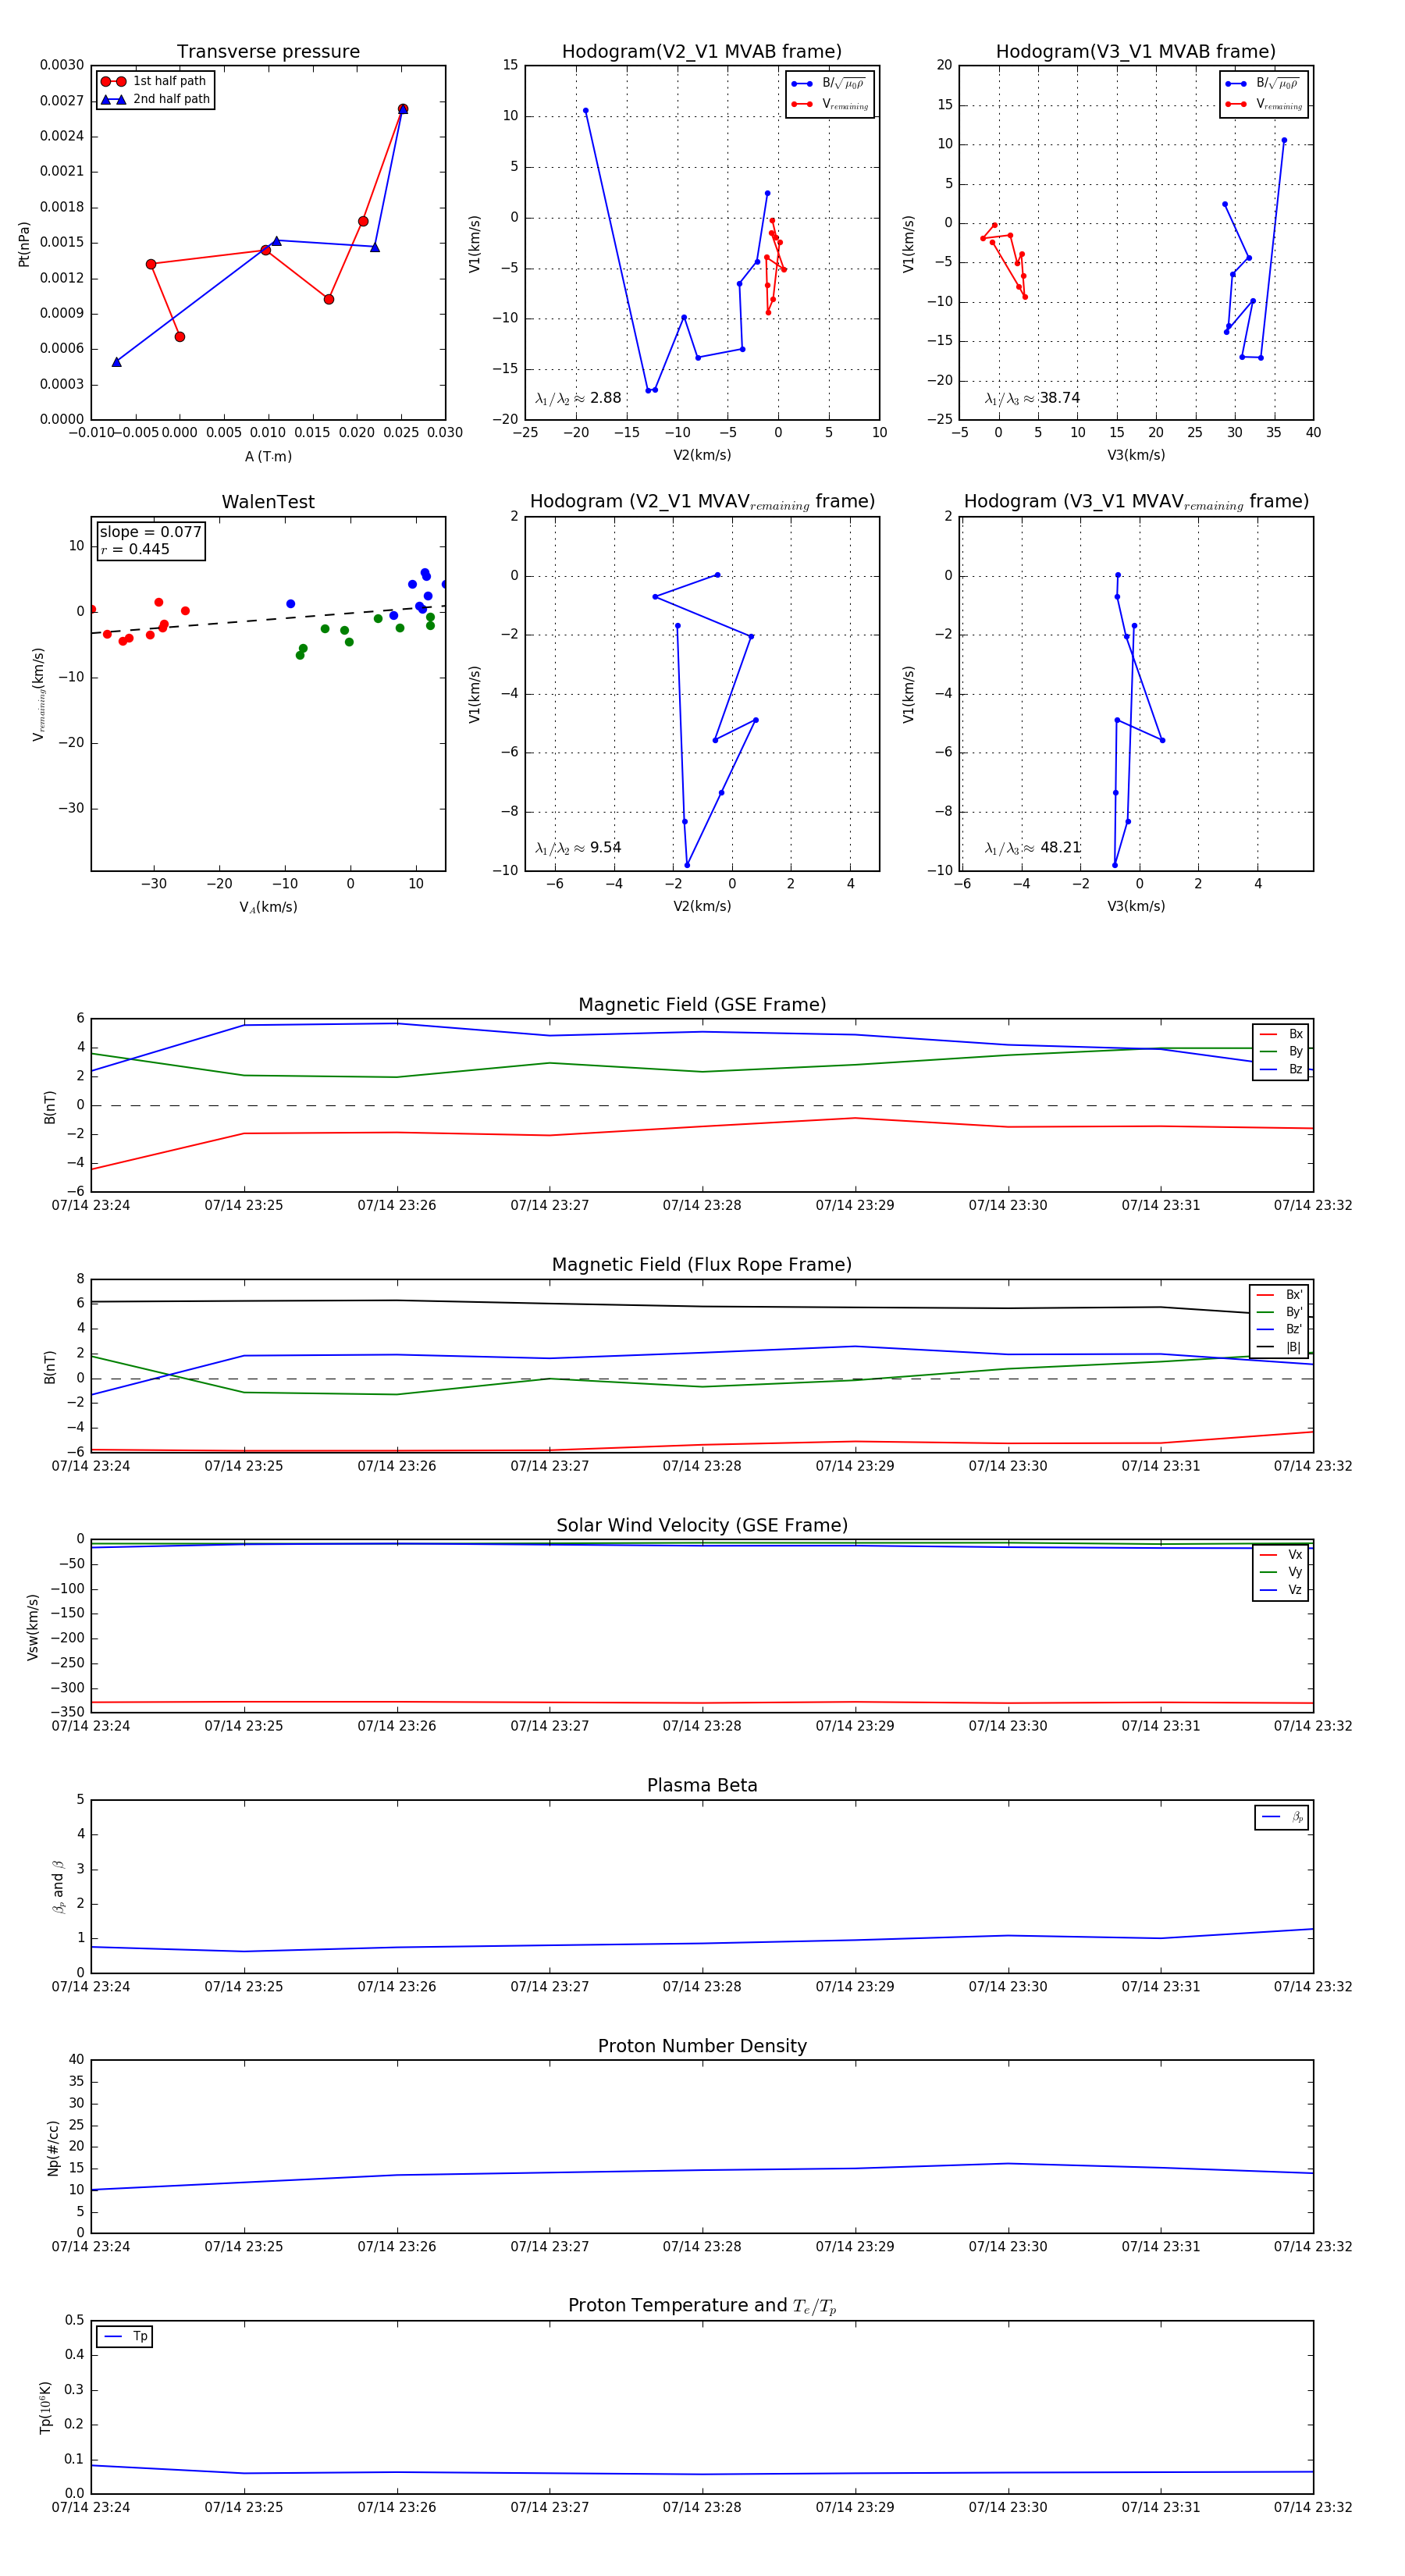Click the 'Hodogram(V2_V1 MVAB frame)' title
Screen dimensions: 1405x2576
(702, 52)
